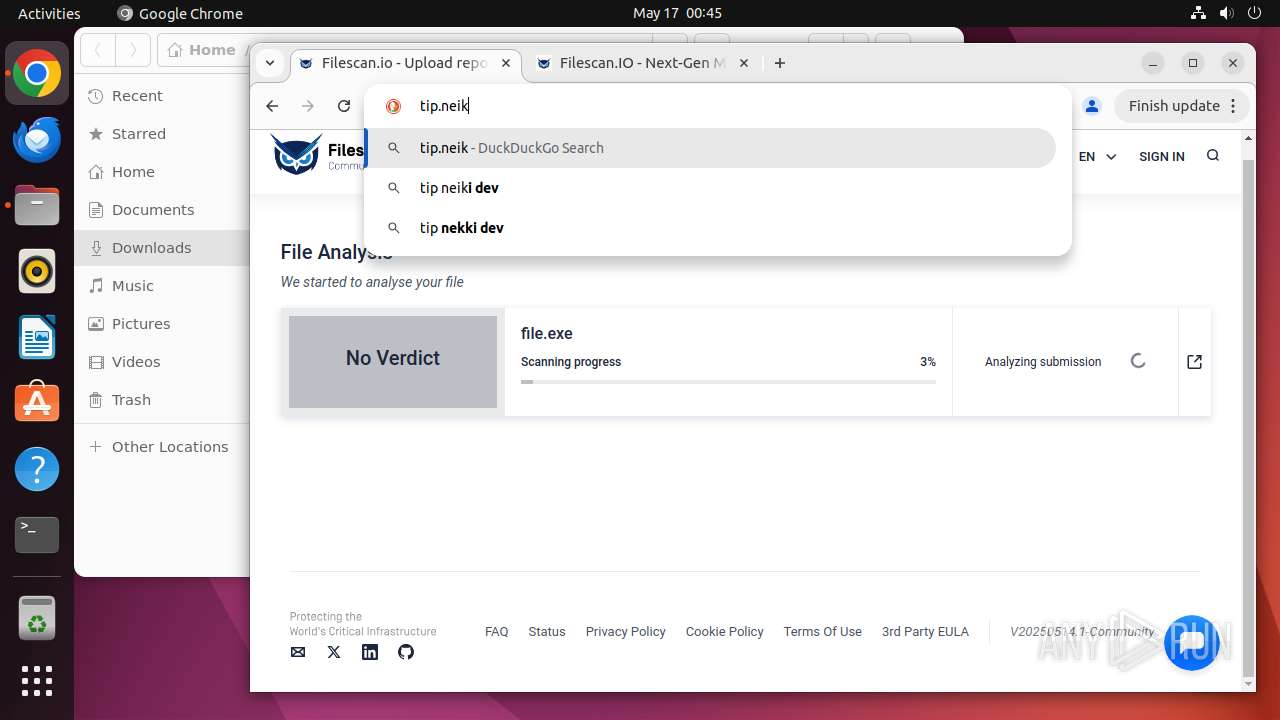Click the Files window forward button

132,50
